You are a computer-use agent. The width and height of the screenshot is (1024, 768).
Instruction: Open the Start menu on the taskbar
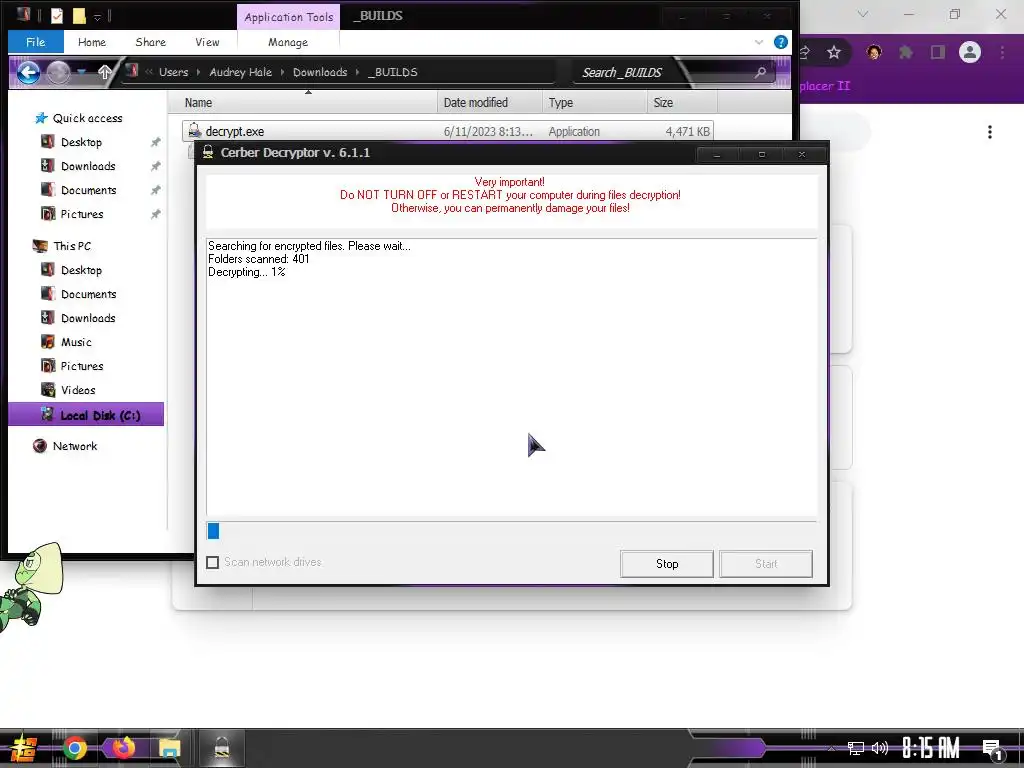tap(23, 748)
